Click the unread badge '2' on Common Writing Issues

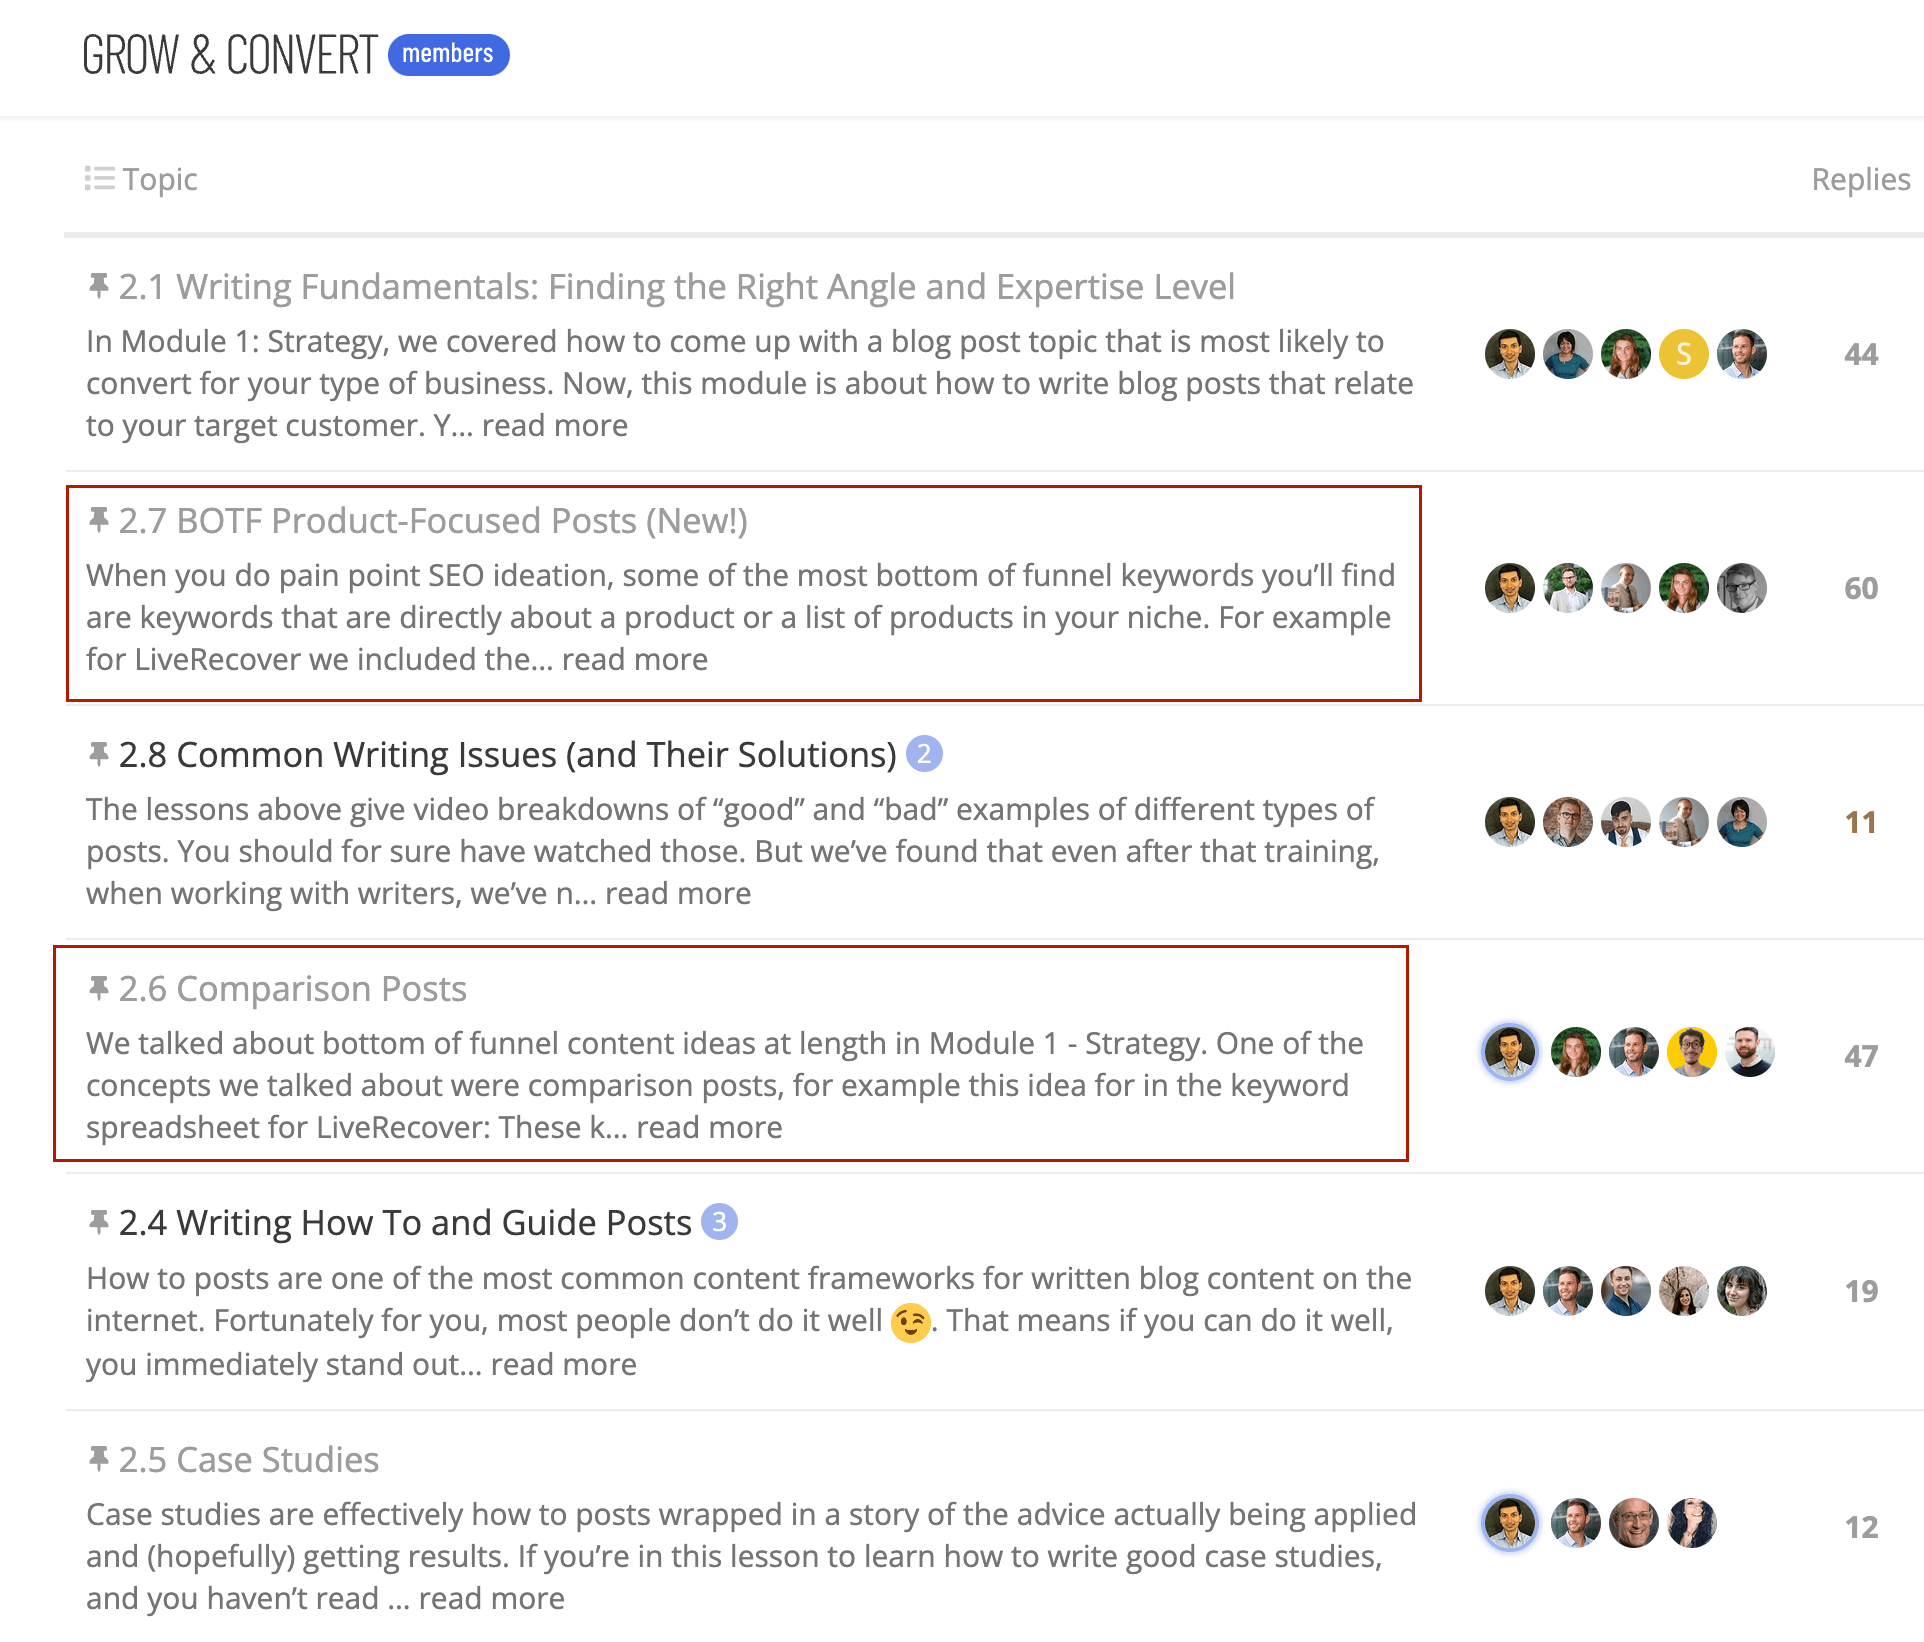[x=924, y=753]
